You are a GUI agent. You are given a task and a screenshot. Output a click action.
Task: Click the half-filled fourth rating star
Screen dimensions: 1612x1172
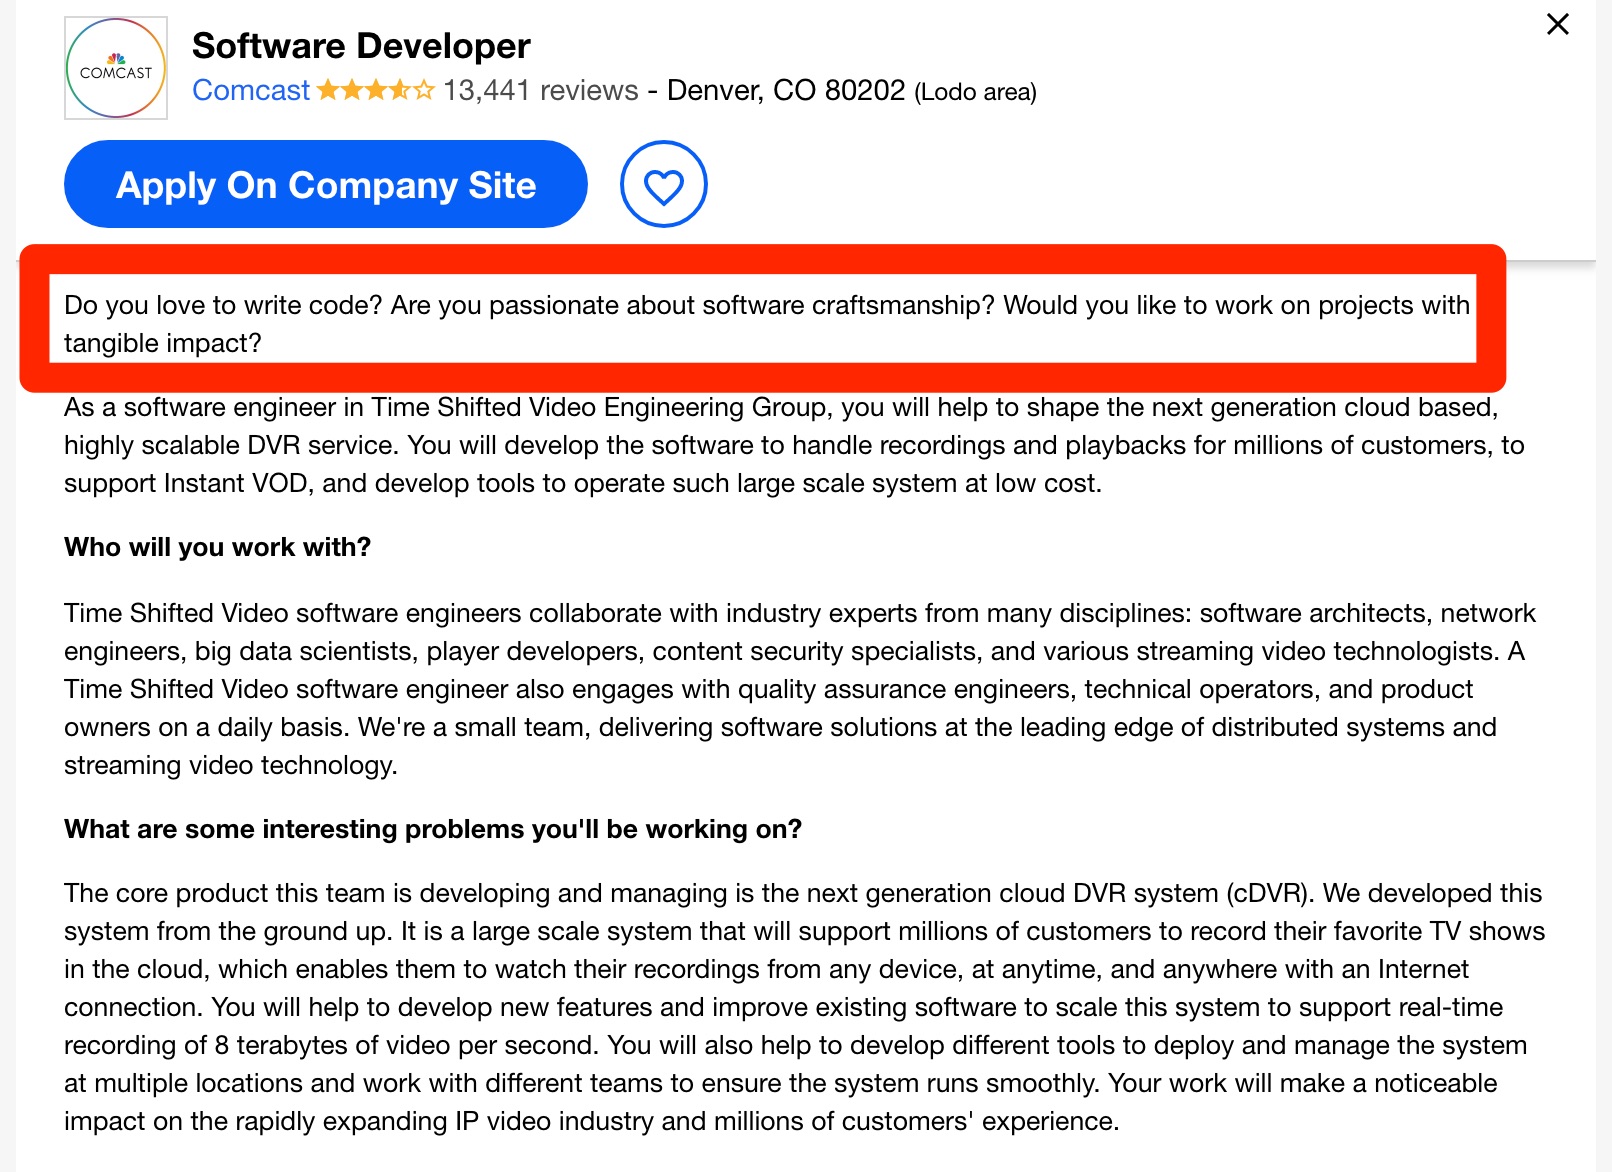[x=400, y=91]
